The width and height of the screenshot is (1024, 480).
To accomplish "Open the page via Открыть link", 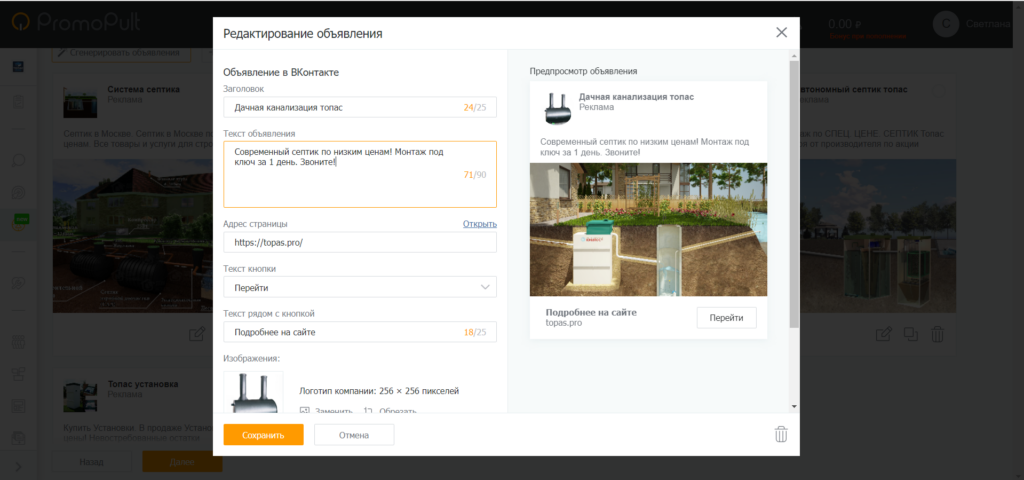I will coord(480,224).
